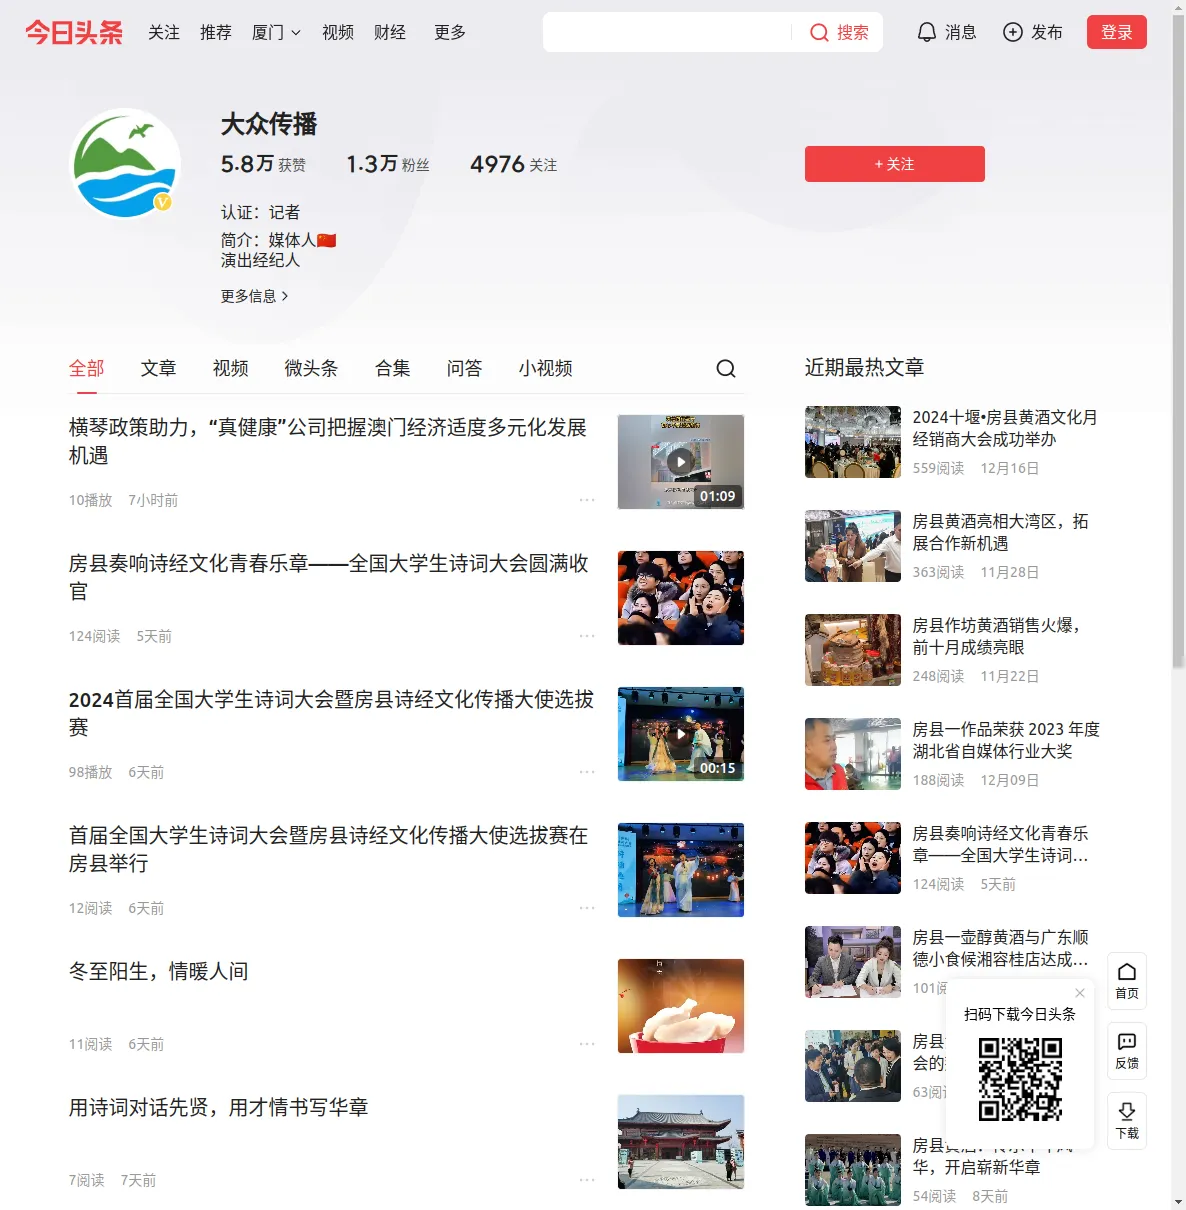Screen dimensions: 1186x1210
Task: Click 财经 in the top navigation
Action: coord(390,32)
